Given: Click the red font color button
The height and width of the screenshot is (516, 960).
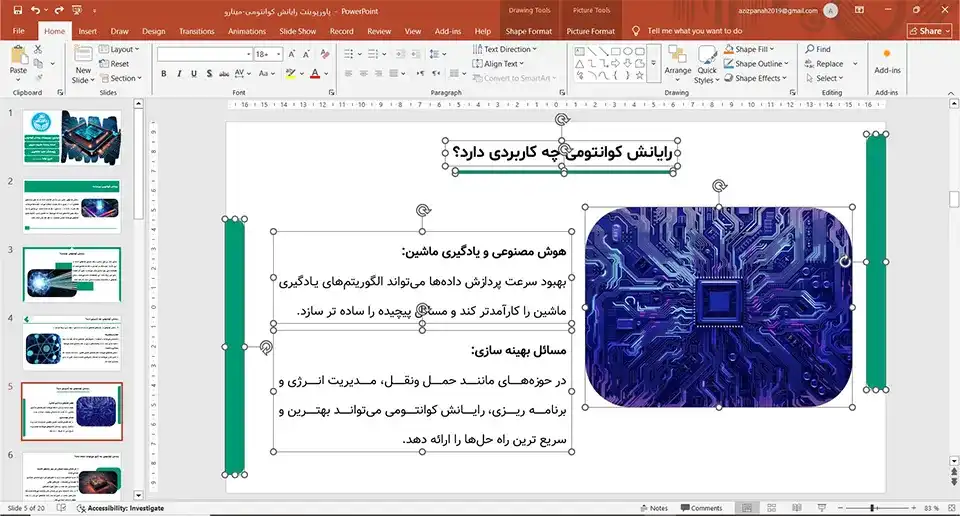Looking at the screenshot, I should (x=315, y=73).
